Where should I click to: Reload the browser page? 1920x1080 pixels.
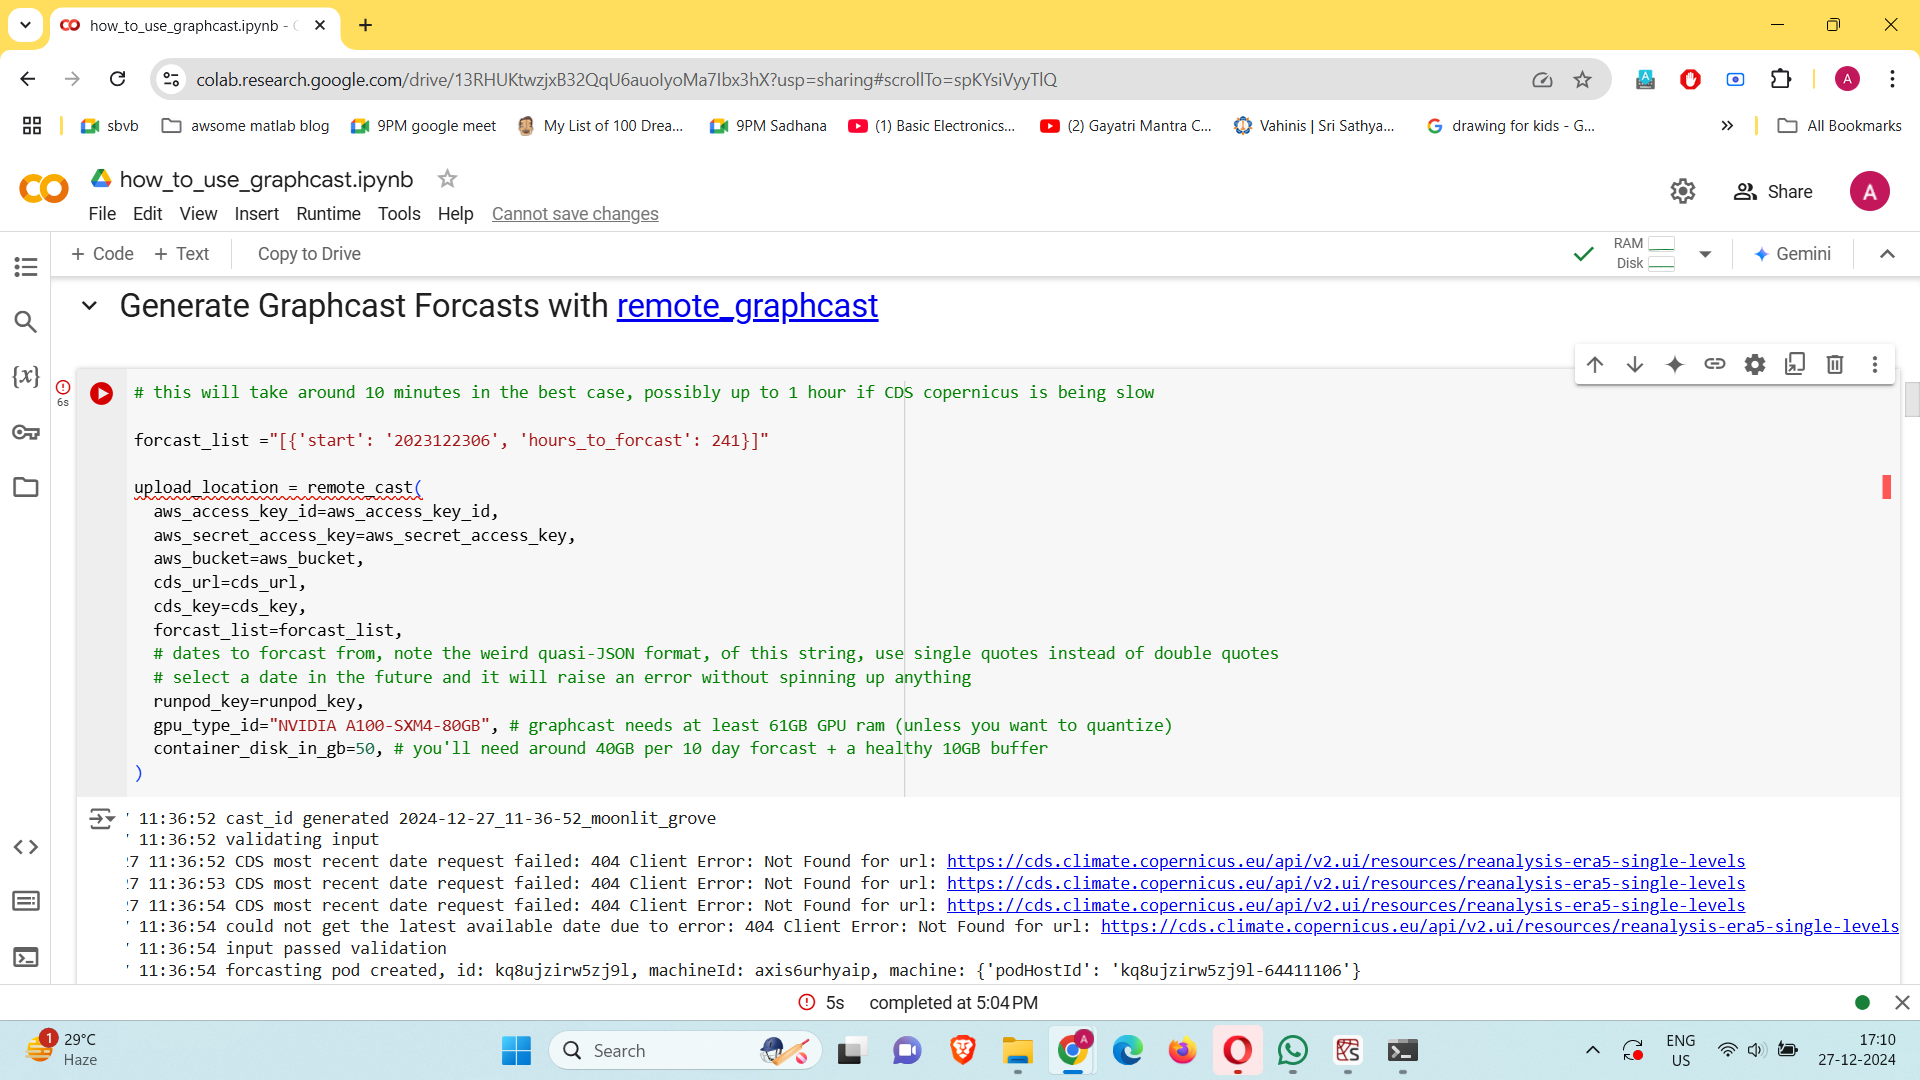(x=117, y=79)
